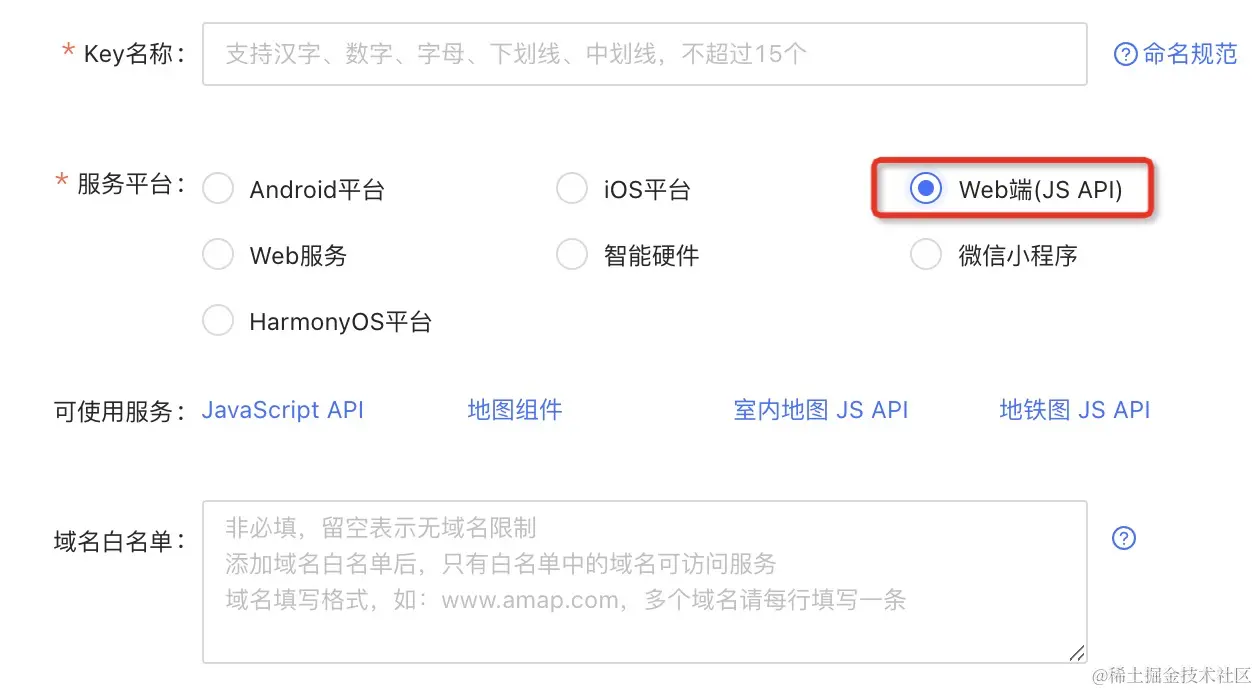Click the help icon next to 域名白名单

(1124, 538)
